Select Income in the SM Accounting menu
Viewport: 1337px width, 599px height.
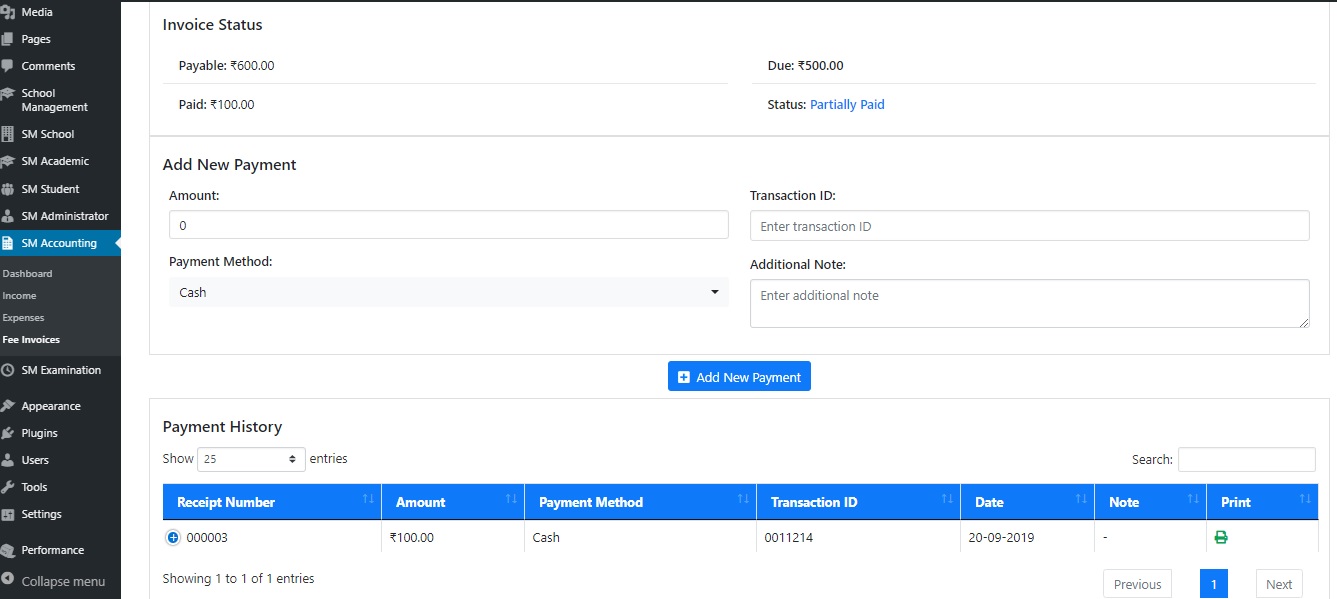pyautogui.click(x=19, y=295)
